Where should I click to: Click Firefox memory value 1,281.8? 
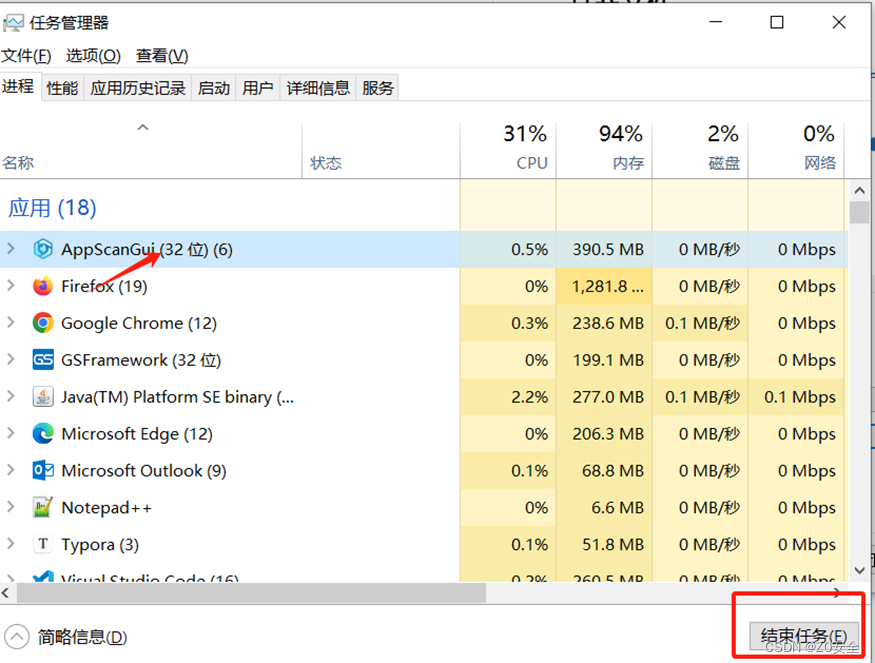(608, 286)
